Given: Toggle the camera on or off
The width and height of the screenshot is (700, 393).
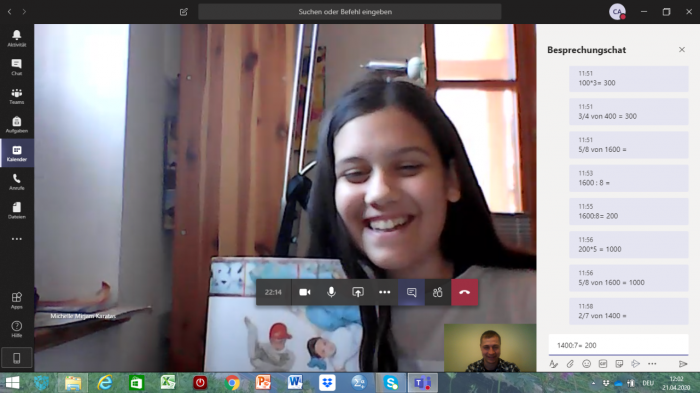Looking at the screenshot, I should 305,292.
